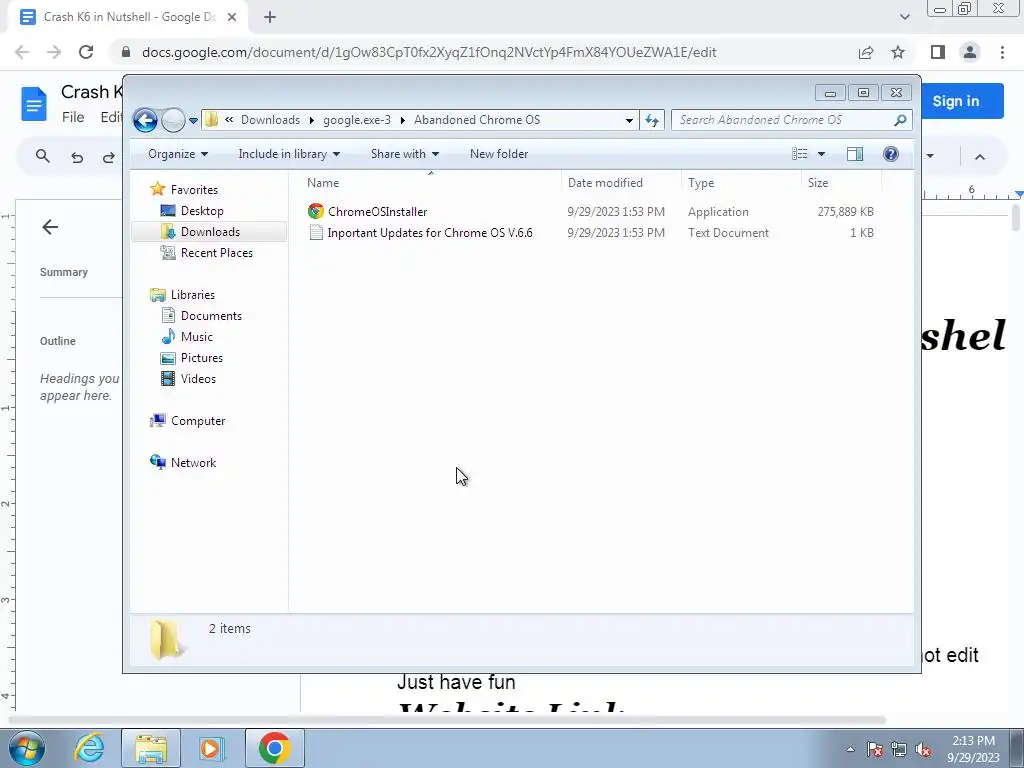
Task: Click the share page icon in Chrome
Action: pyautogui.click(x=866, y=52)
